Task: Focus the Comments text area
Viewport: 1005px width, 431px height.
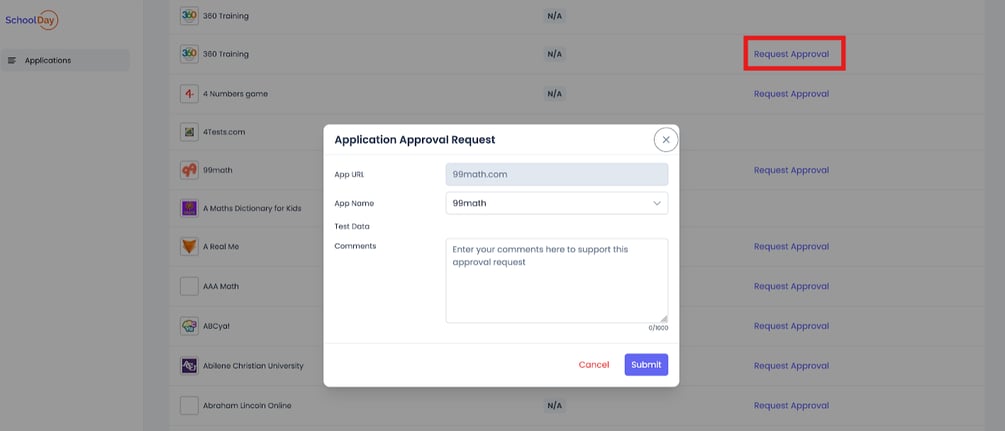Action: pos(556,281)
